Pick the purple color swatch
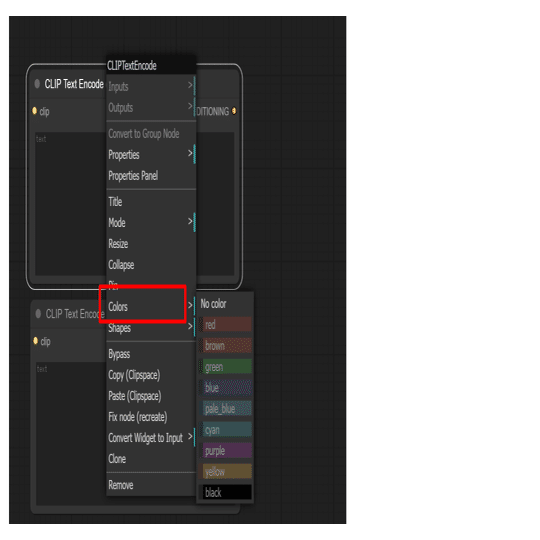 [225, 451]
